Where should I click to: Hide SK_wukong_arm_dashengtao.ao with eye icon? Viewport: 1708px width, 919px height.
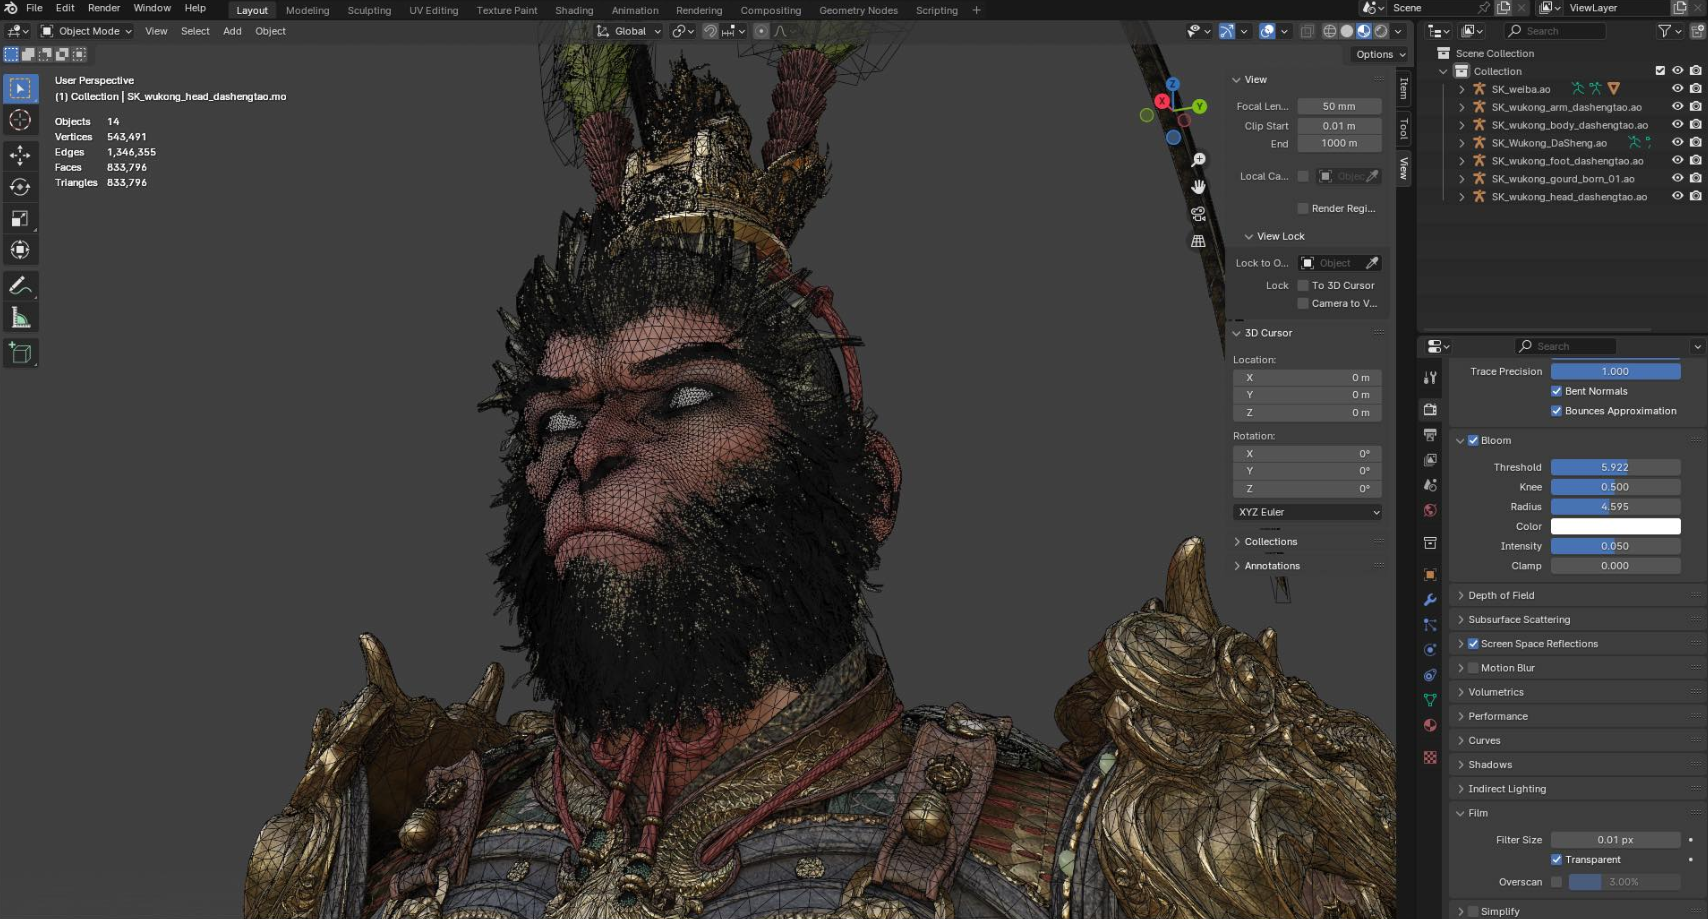[x=1677, y=107]
